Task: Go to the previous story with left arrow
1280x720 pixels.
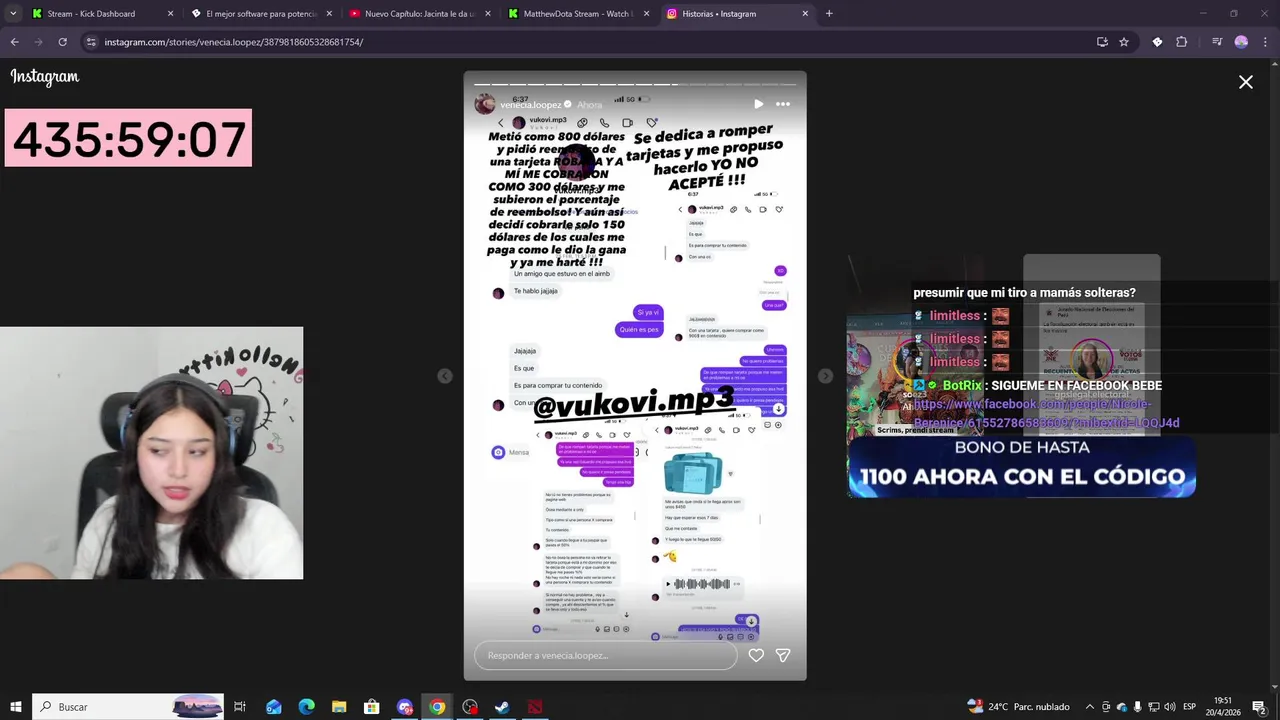Action: pos(445,376)
